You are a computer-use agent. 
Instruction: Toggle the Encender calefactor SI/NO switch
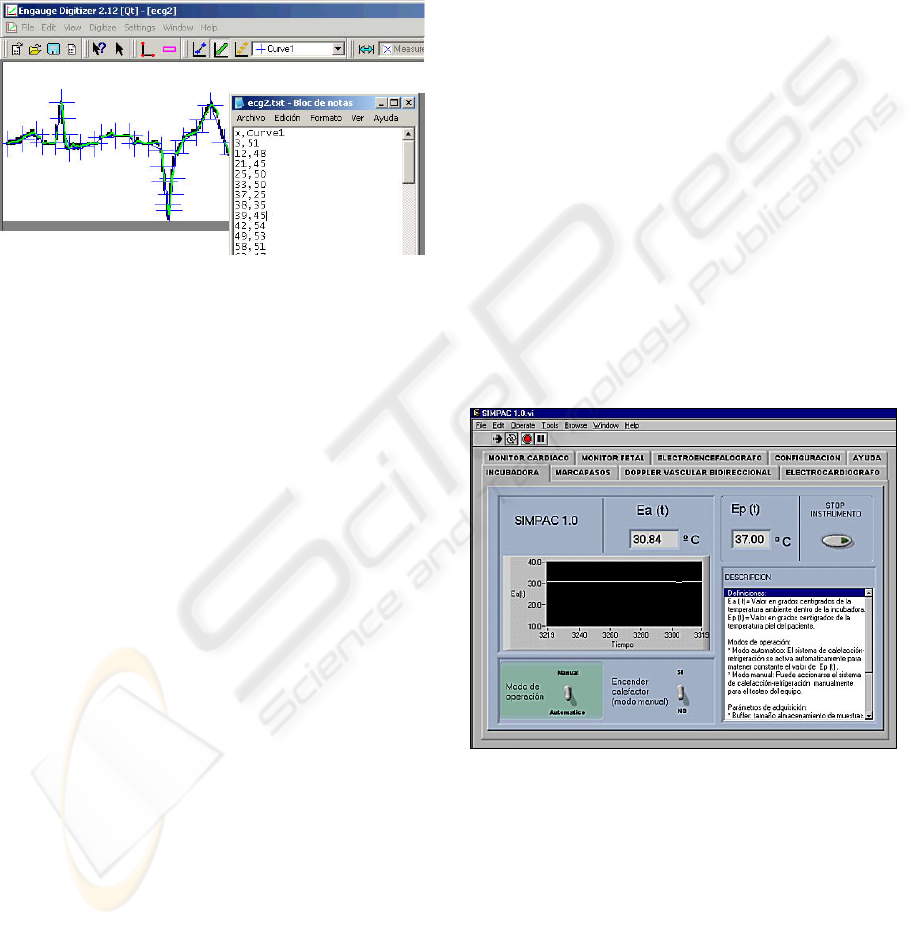pyautogui.click(x=681, y=692)
